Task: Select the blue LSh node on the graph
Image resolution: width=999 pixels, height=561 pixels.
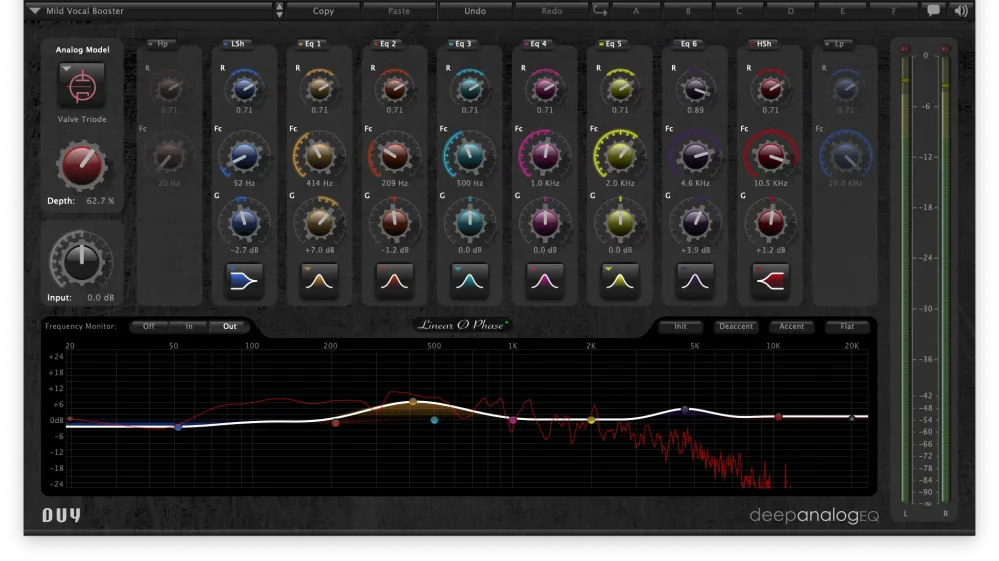Action: pos(178,427)
